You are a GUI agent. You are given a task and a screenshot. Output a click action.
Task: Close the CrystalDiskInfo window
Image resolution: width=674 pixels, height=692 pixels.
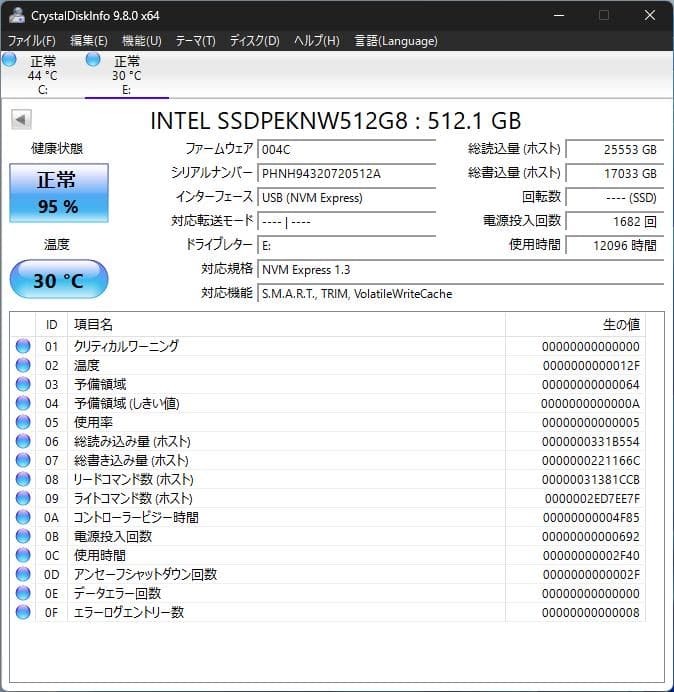650,15
